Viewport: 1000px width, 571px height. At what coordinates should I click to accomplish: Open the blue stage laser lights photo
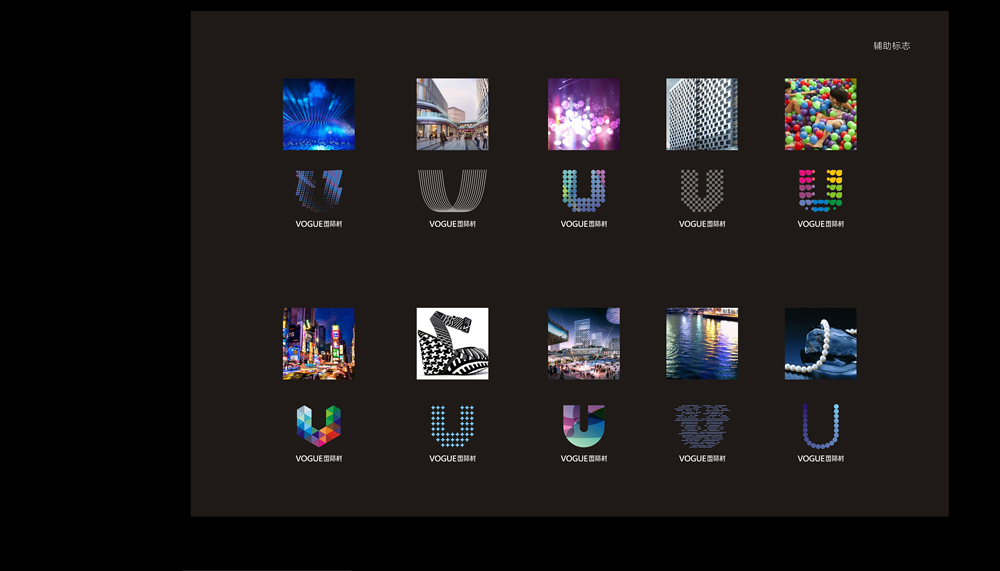319,114
